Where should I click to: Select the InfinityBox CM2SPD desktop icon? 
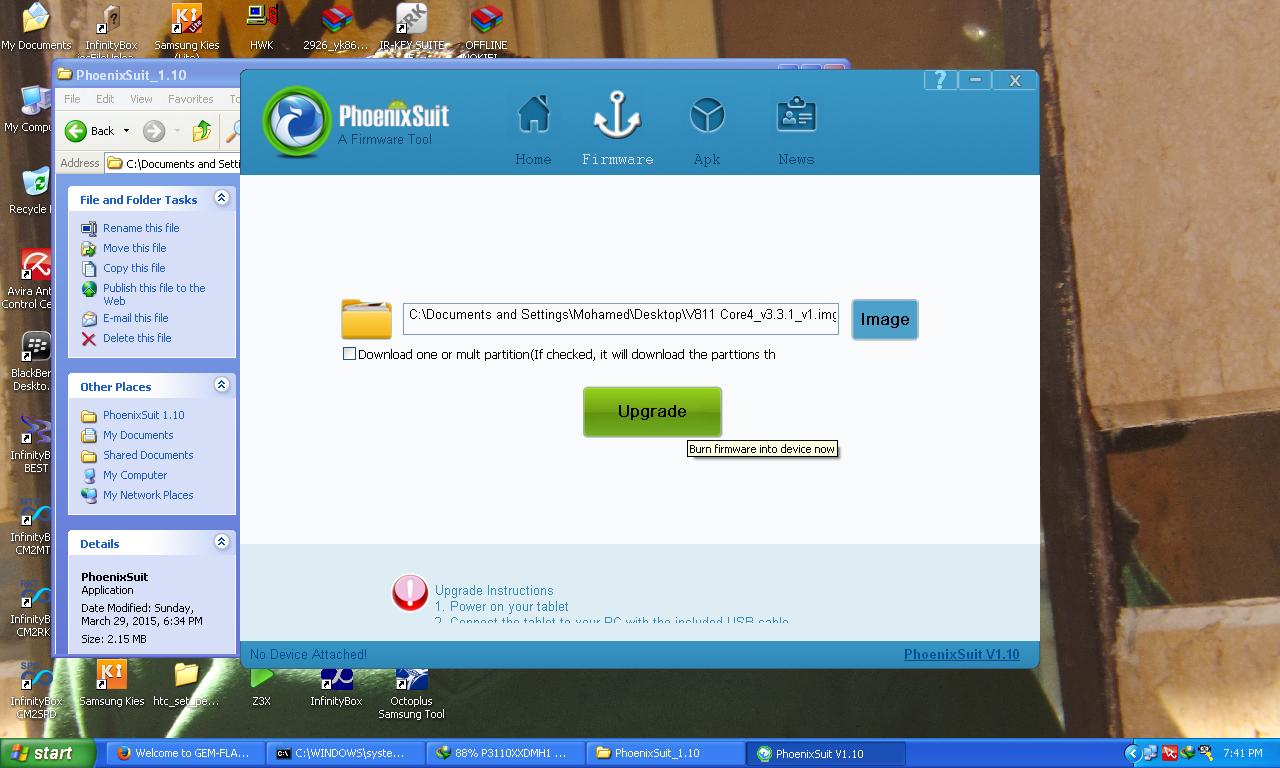click(x=36, y=689)
